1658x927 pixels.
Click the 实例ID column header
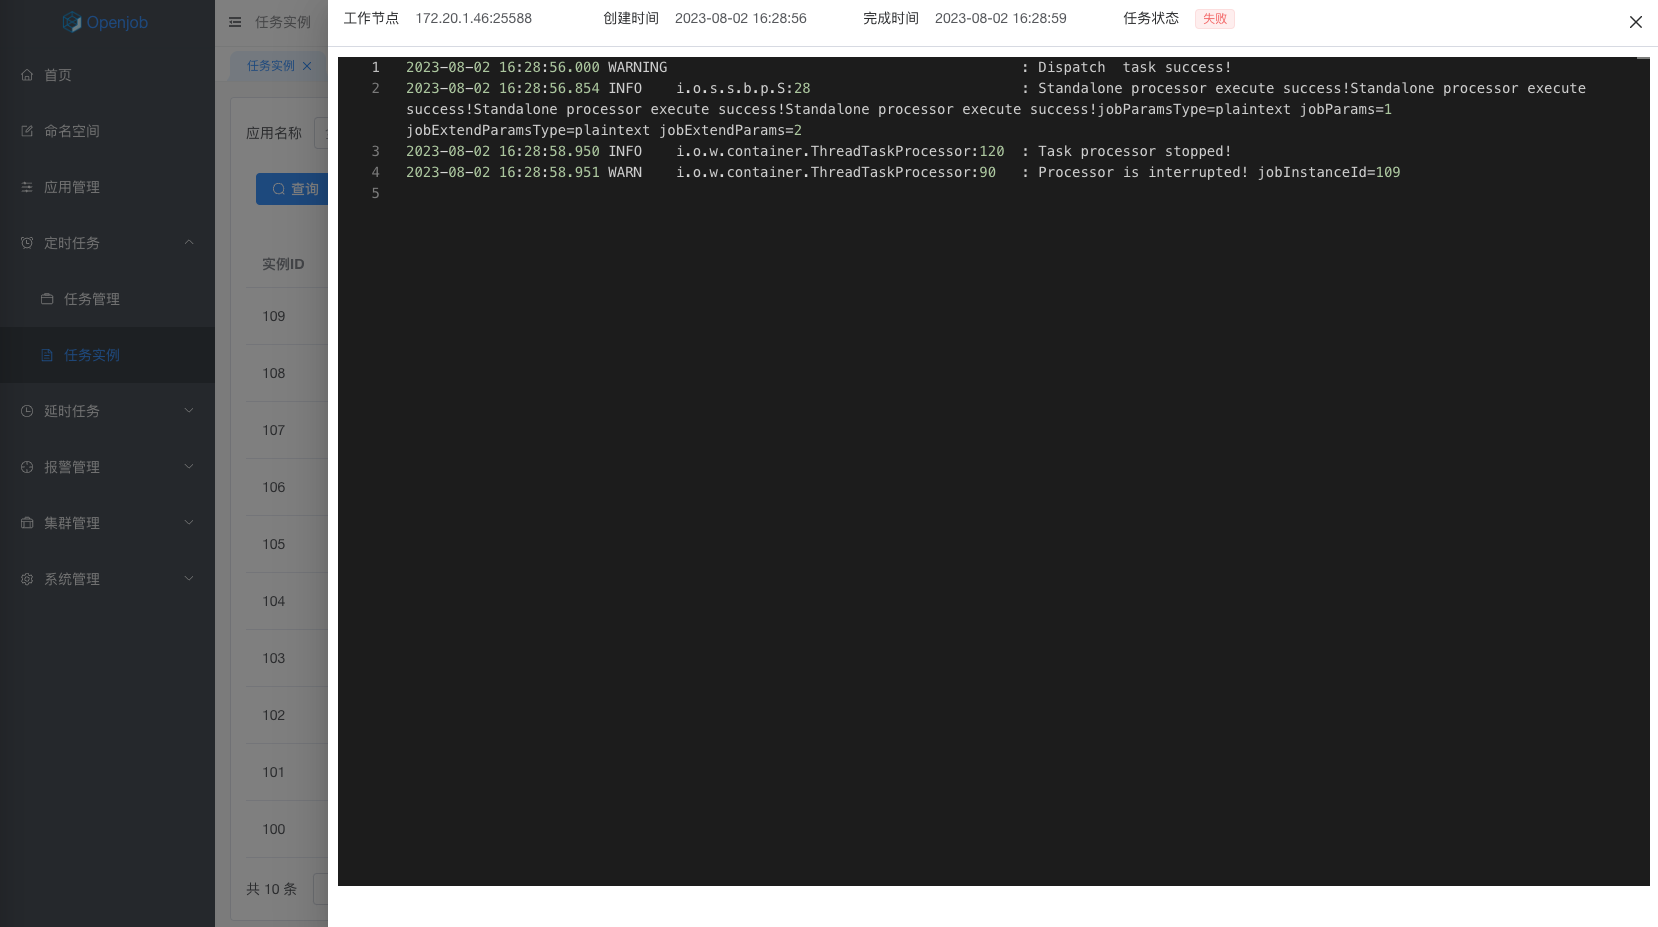coord(283,264)
